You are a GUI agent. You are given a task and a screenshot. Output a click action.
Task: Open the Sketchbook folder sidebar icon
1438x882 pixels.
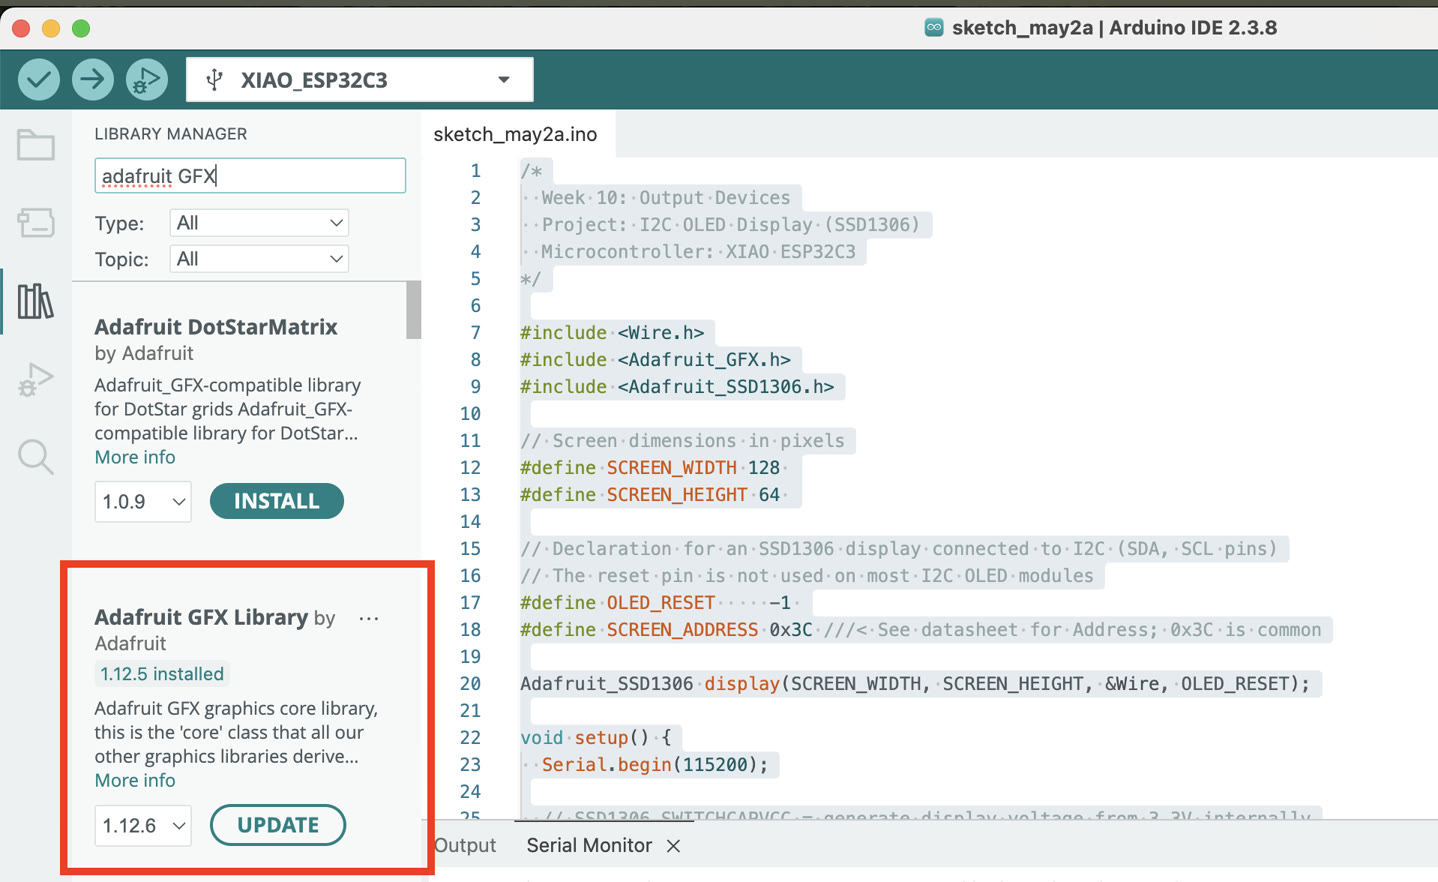36,146
